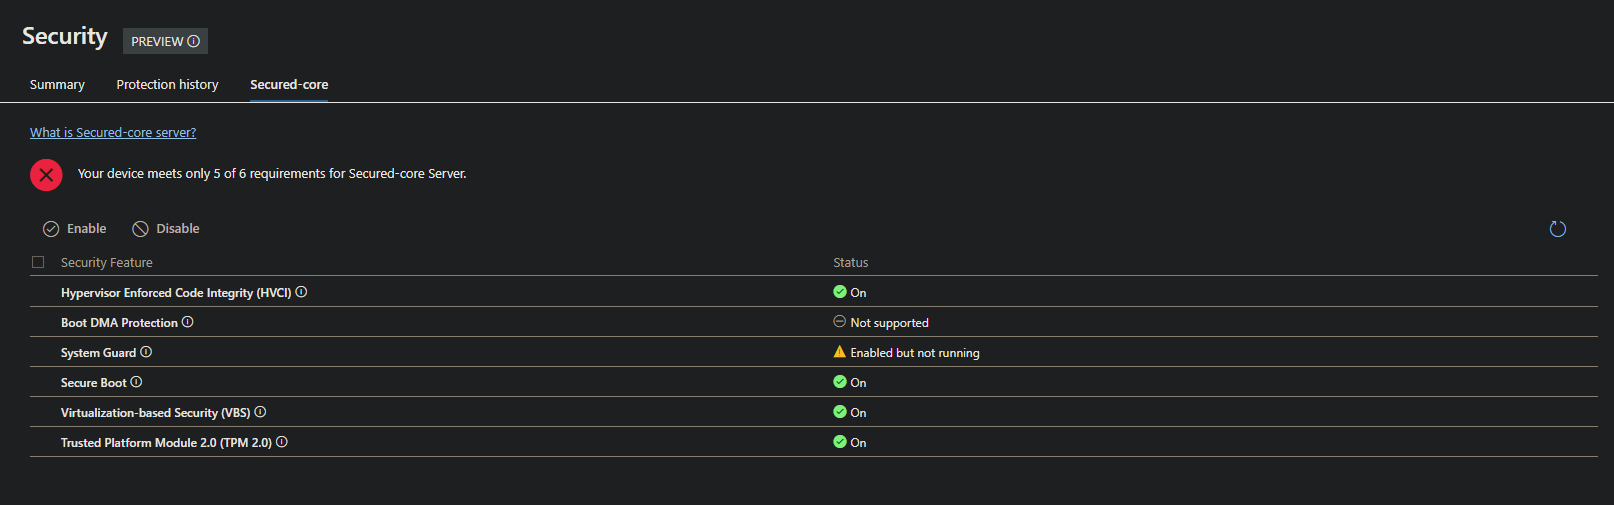Open System Guard info tooltip icon
Viewport: 1614px width, 505px height.
click(146, 352)
